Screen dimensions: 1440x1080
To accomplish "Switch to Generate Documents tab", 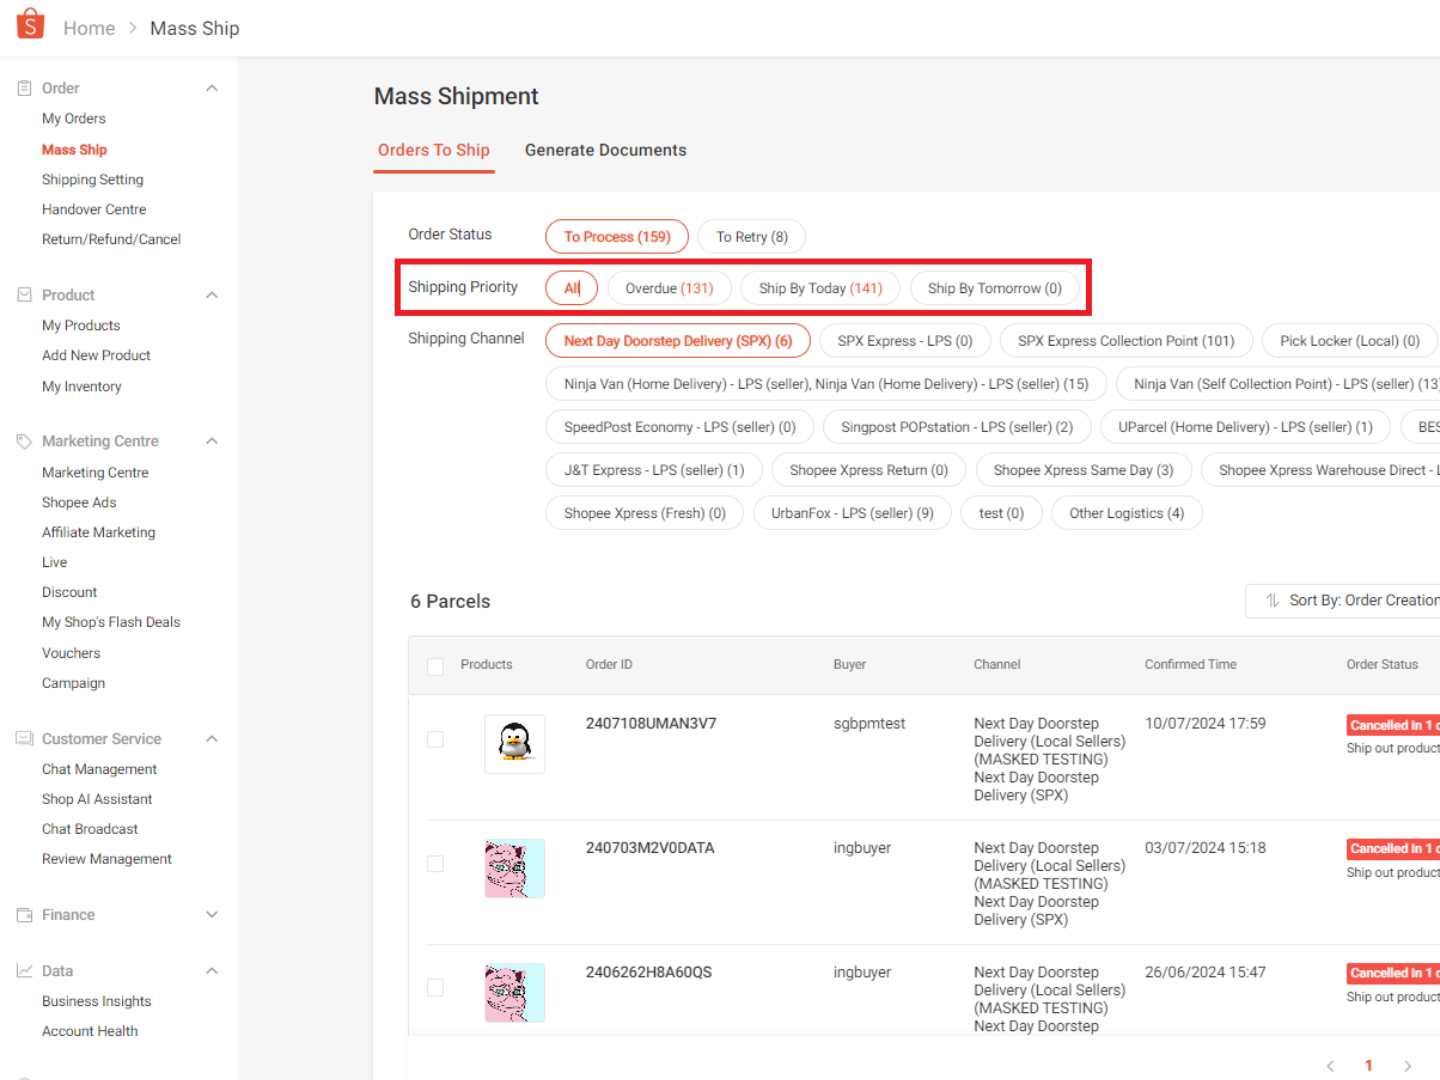I will tap(605, 150).
